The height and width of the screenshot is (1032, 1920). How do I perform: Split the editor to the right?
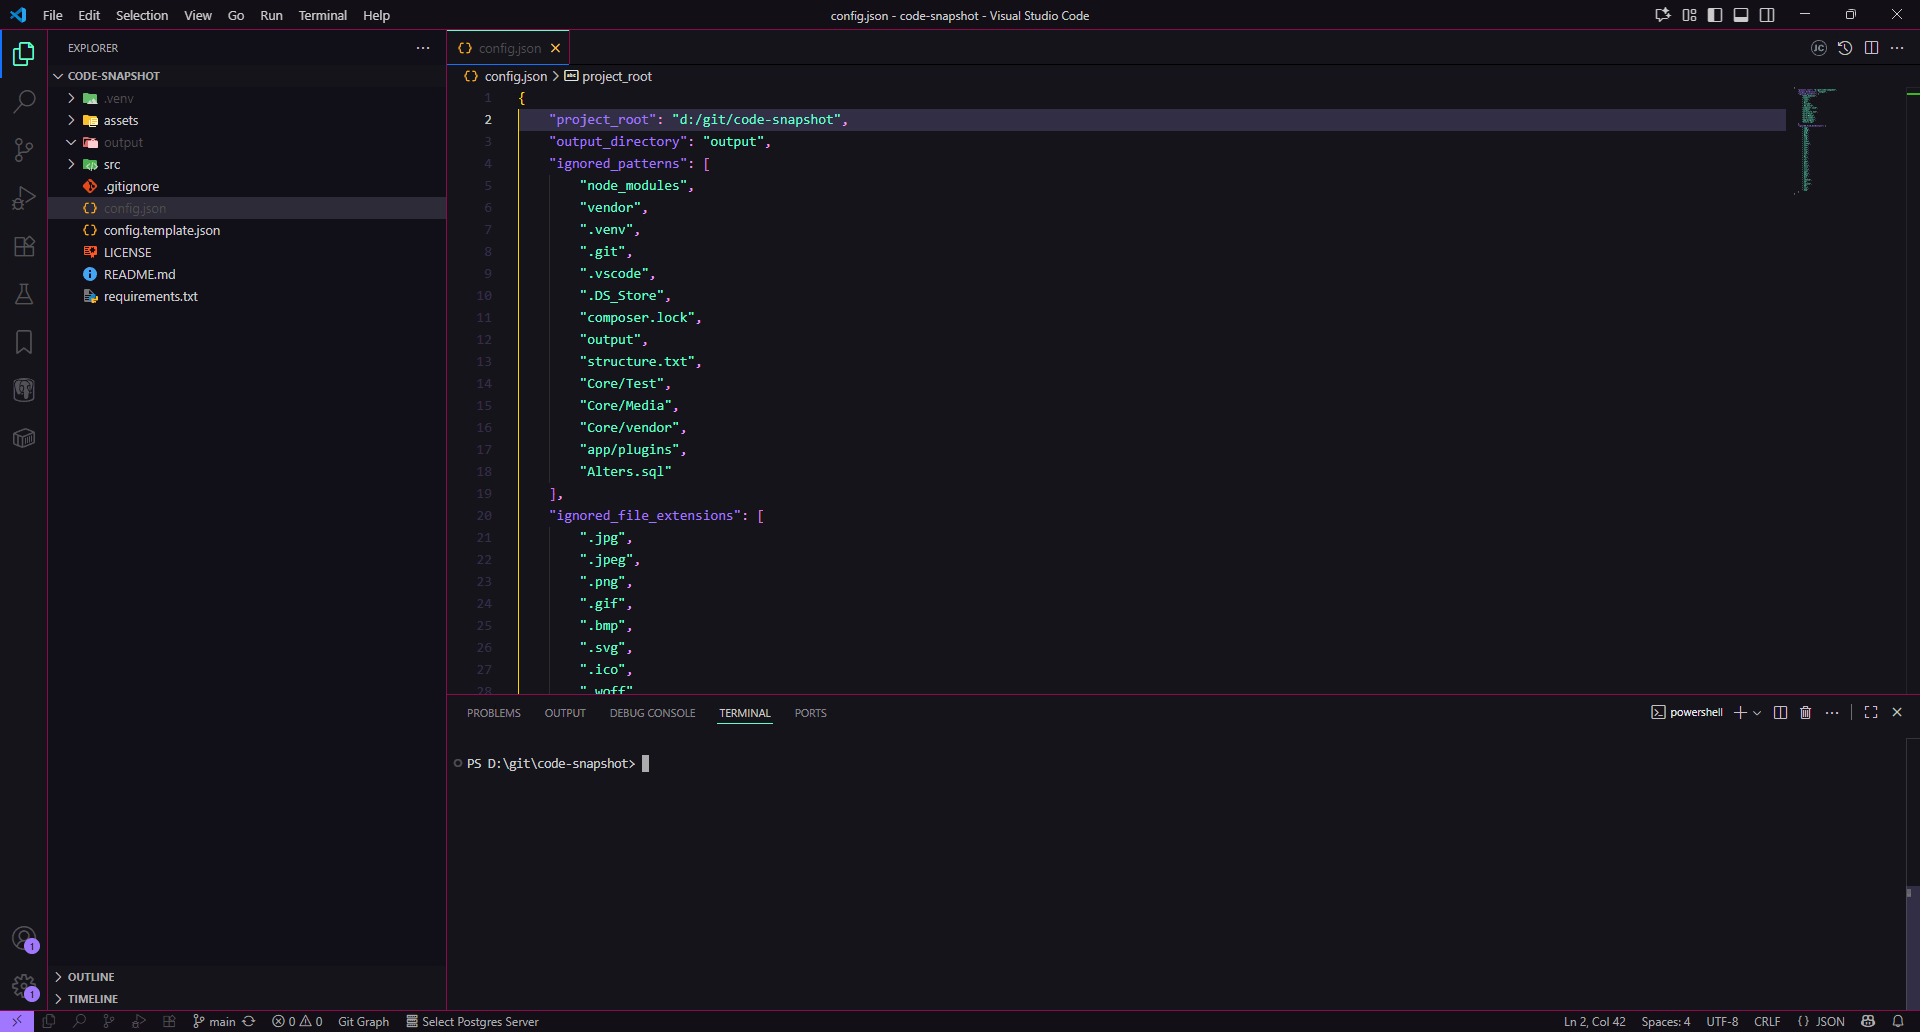pyautogui.click(x=1871, y=48)
